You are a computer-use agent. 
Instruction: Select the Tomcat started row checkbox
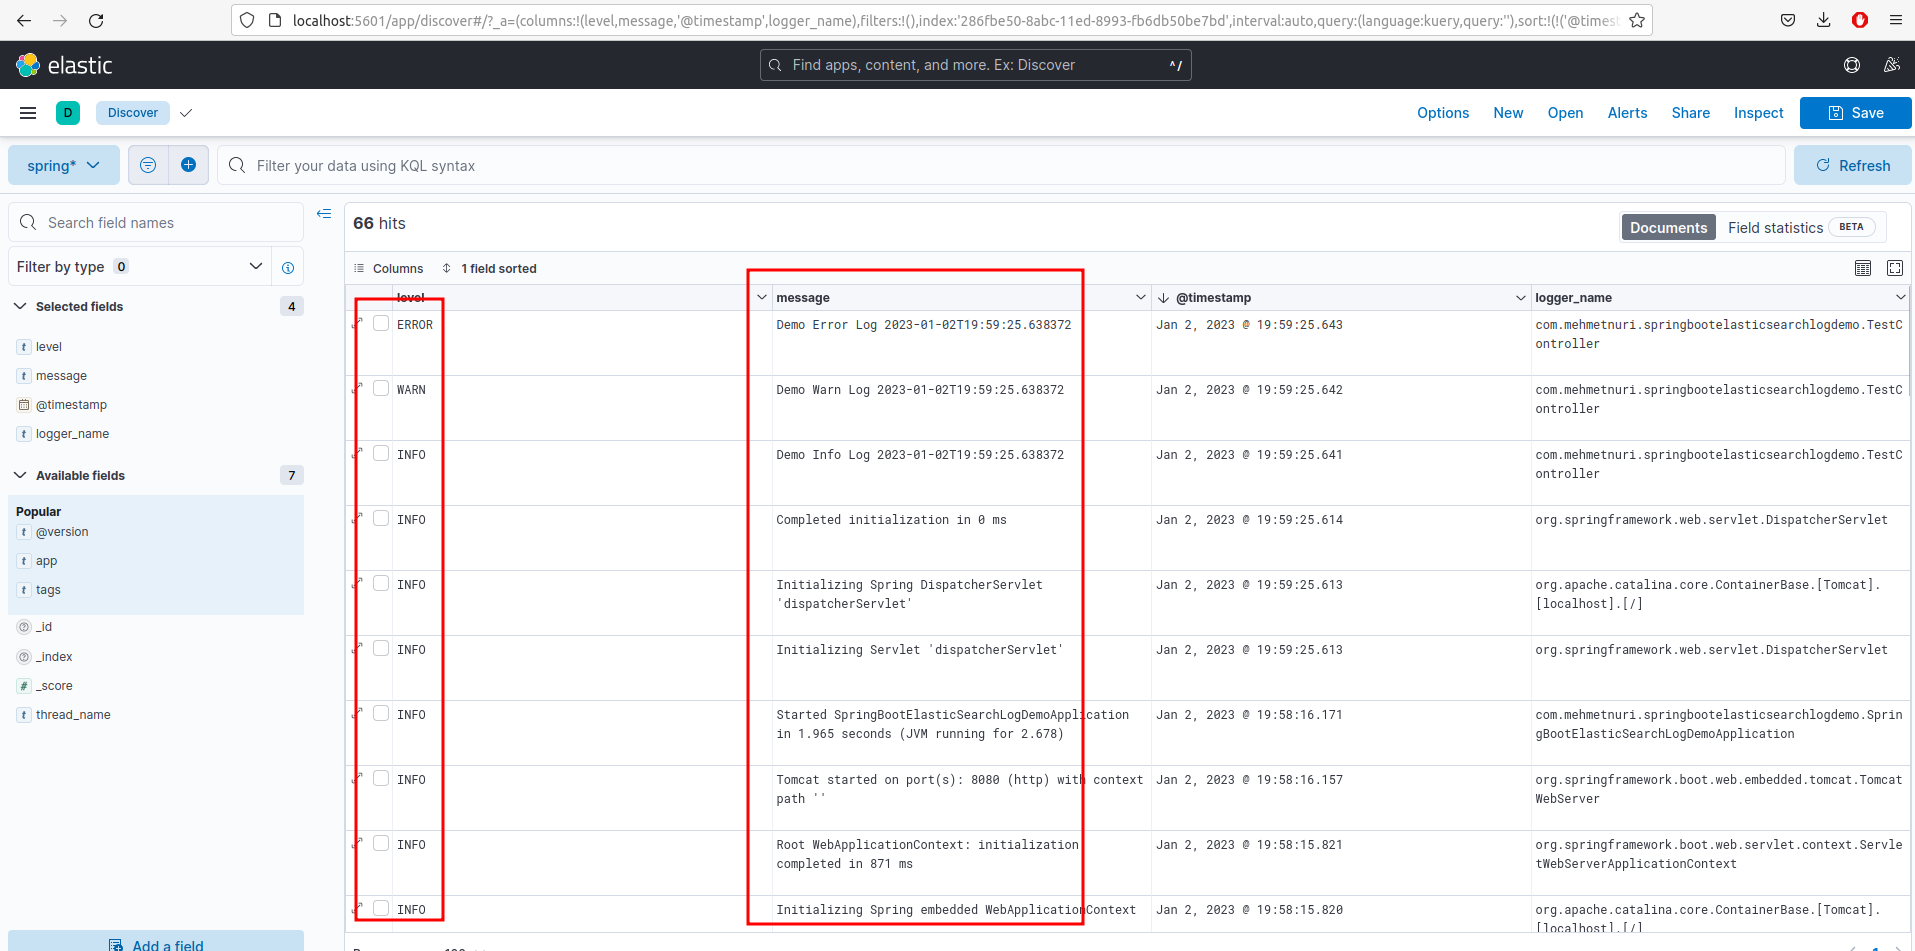coord(381,778)
